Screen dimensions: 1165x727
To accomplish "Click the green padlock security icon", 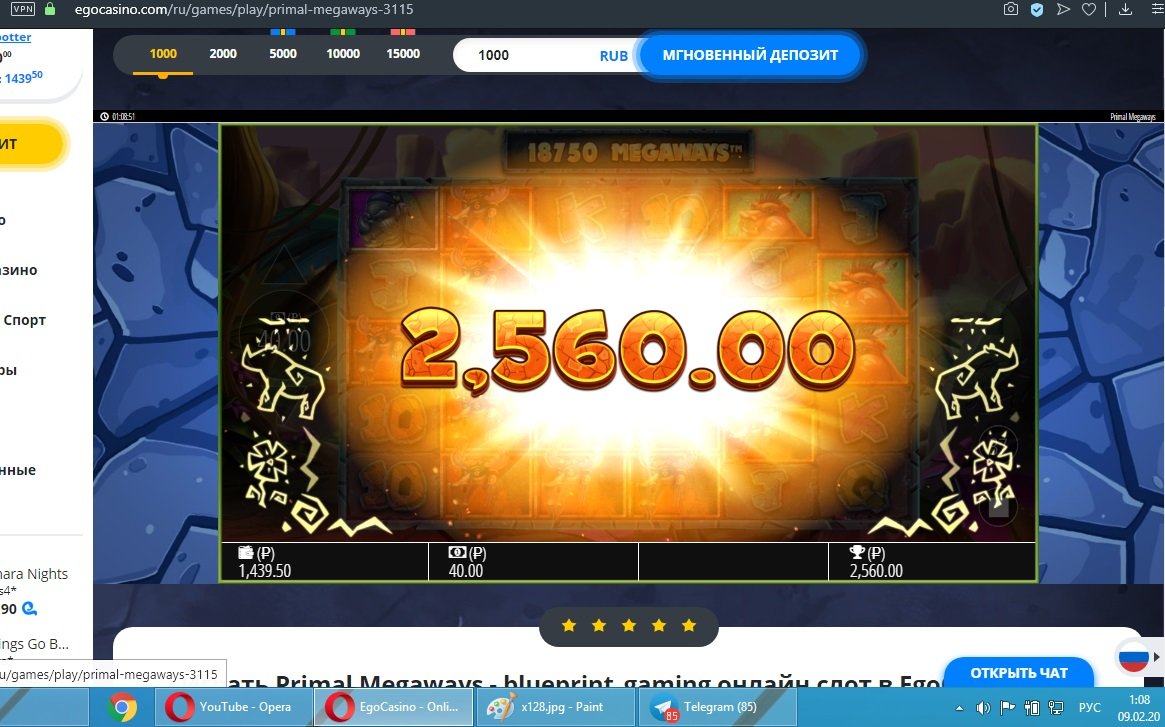I will 51,9.
